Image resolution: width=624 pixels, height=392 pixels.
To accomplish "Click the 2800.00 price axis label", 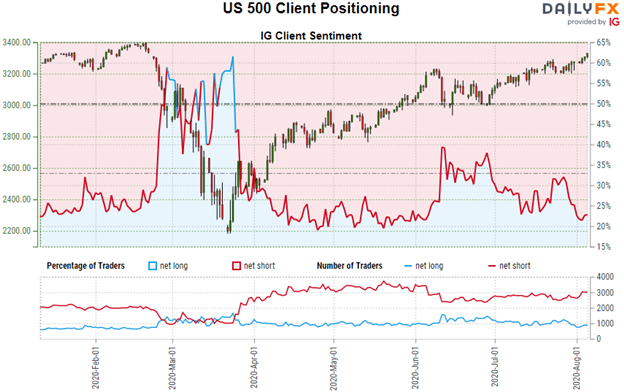I will (x=16, y=137).
